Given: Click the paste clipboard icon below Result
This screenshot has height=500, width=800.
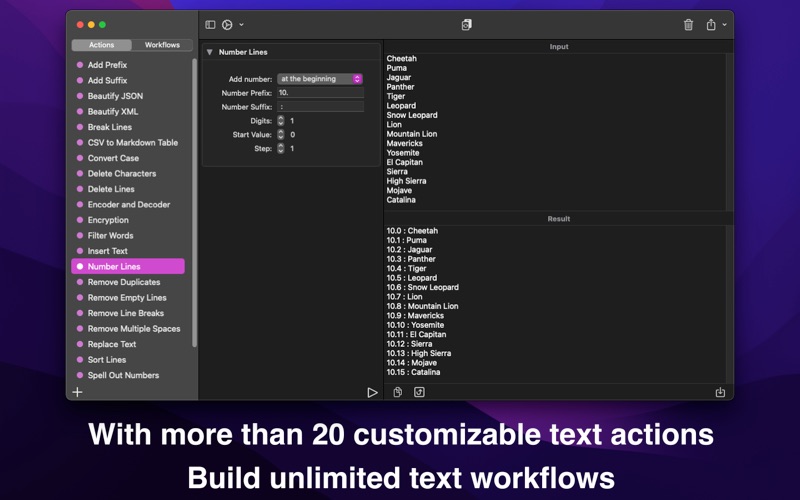Looking at the screenshot, I should click(x=398, y=392).
